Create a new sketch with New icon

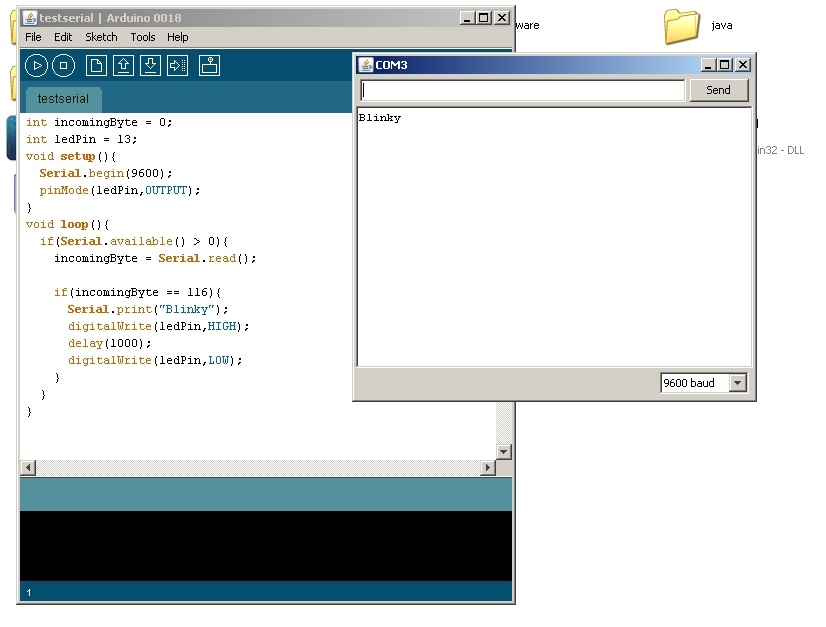(x=96, y=66)
